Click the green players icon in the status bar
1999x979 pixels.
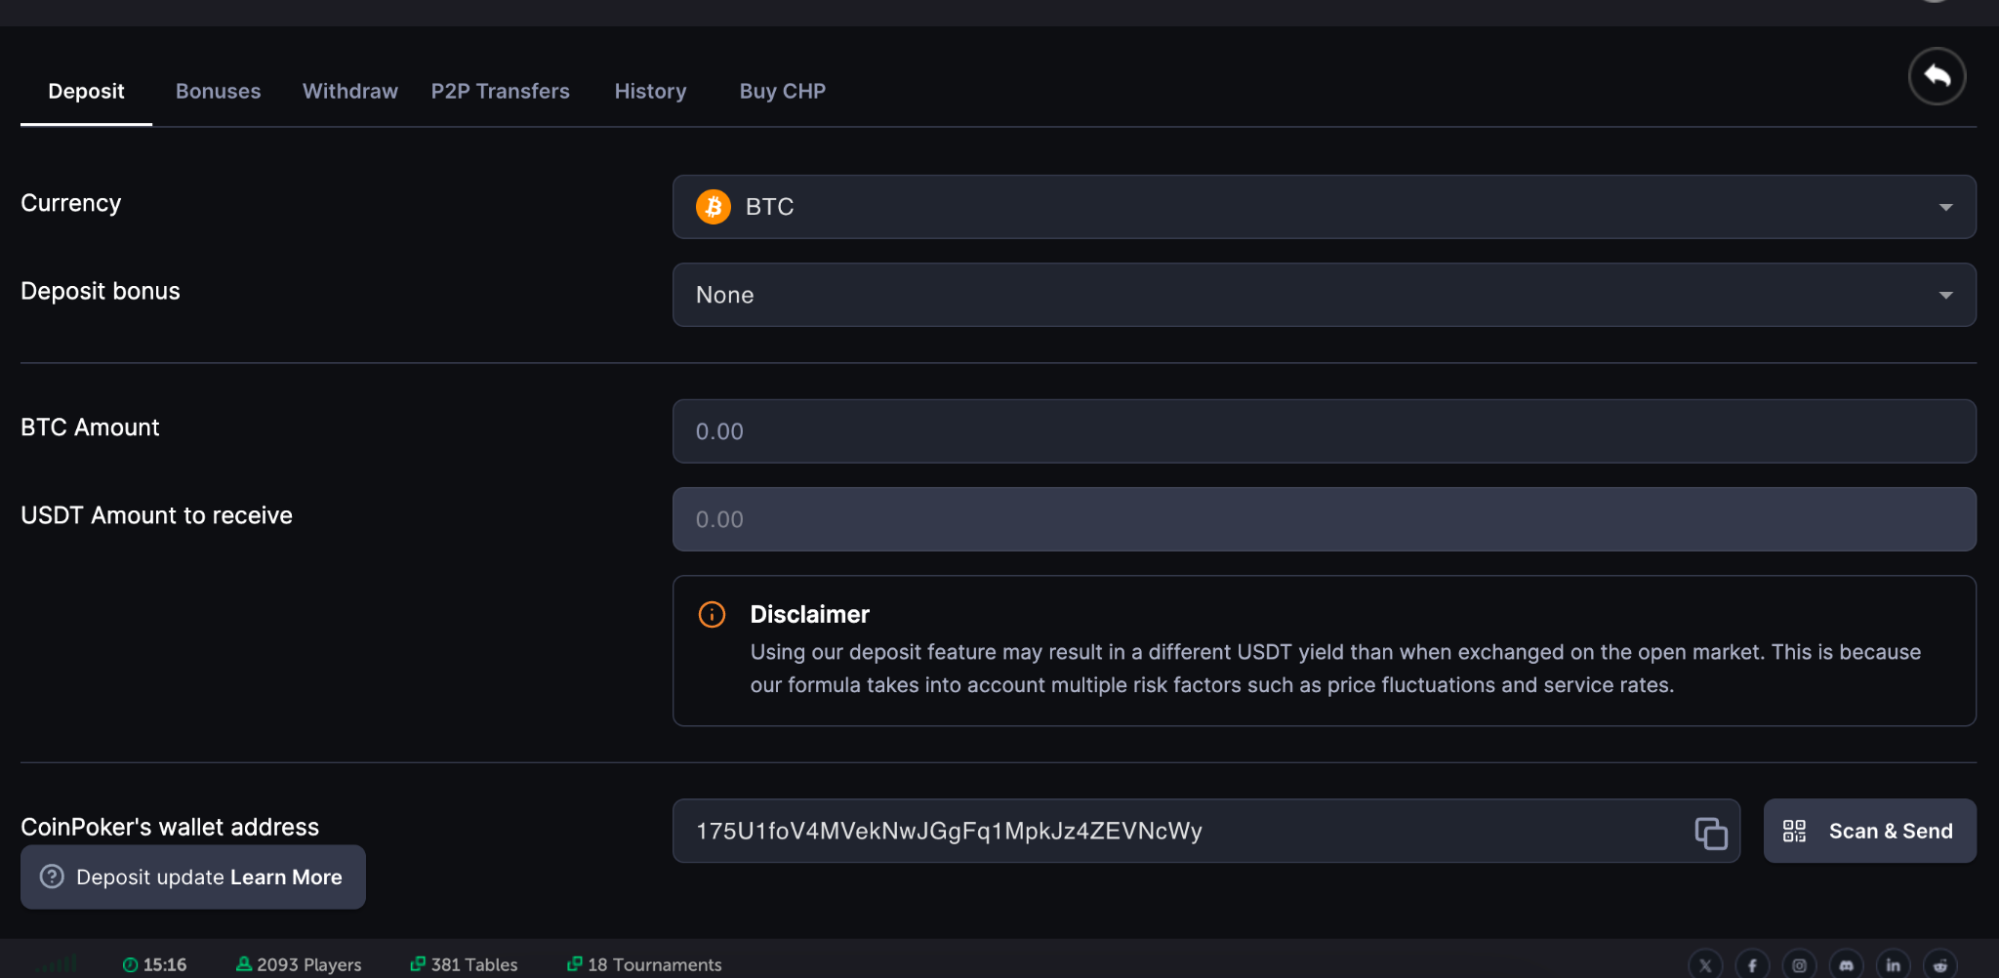point(243,964)
